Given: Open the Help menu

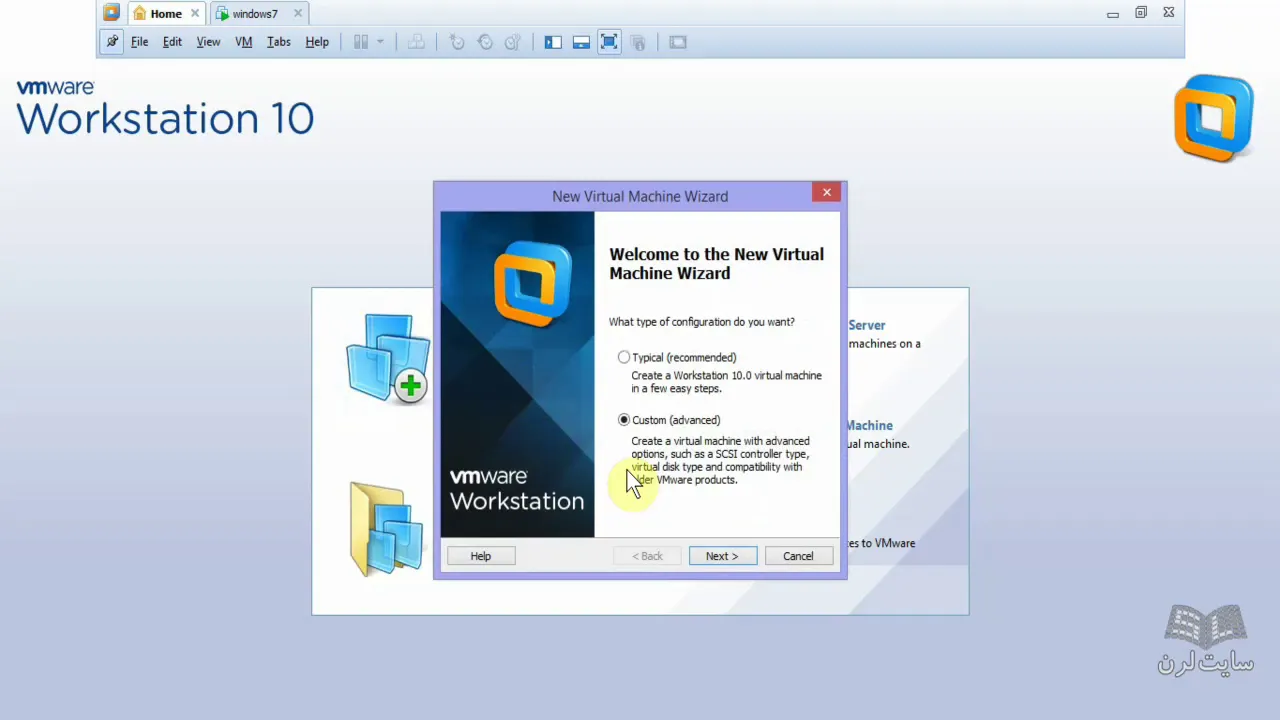Looking at the screenshot, I should click(317, 42).
